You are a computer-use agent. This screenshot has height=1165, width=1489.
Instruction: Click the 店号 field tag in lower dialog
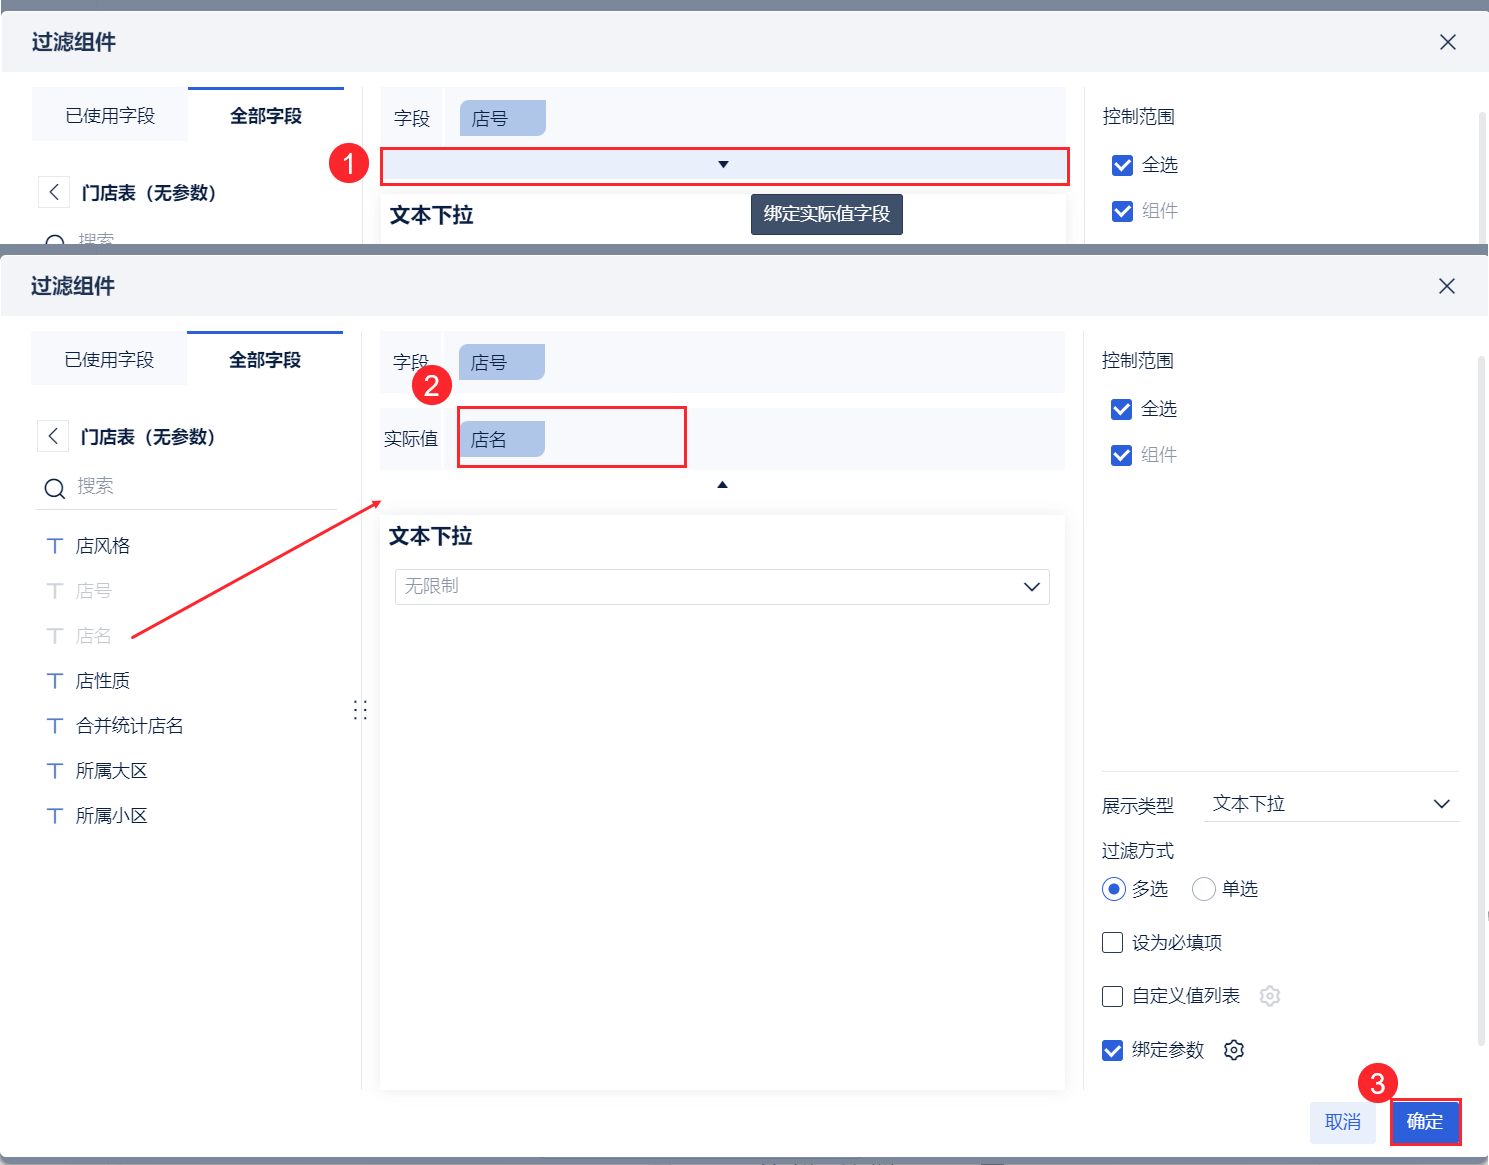click(x=502, y=362)
